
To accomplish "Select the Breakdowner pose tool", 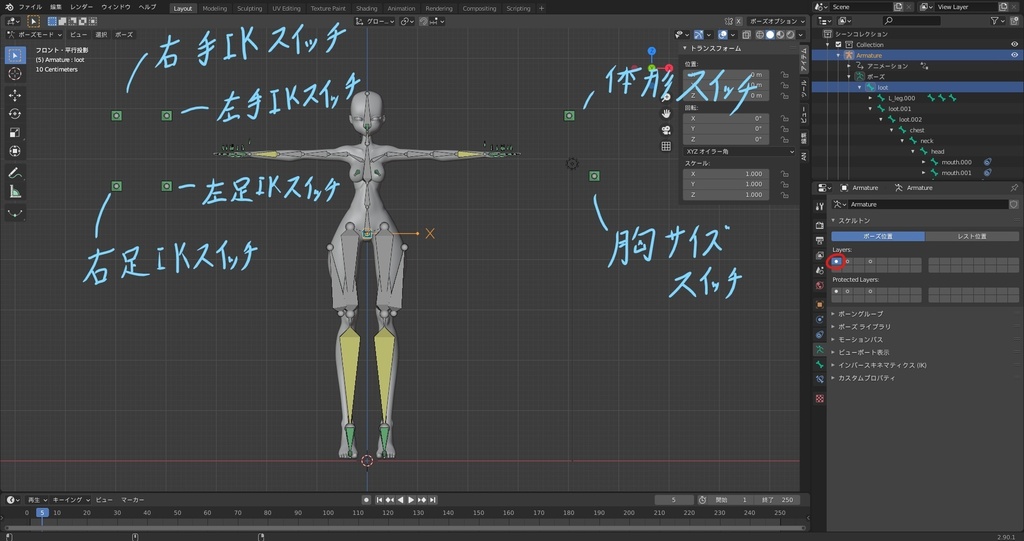I will (x=15, y=213).
